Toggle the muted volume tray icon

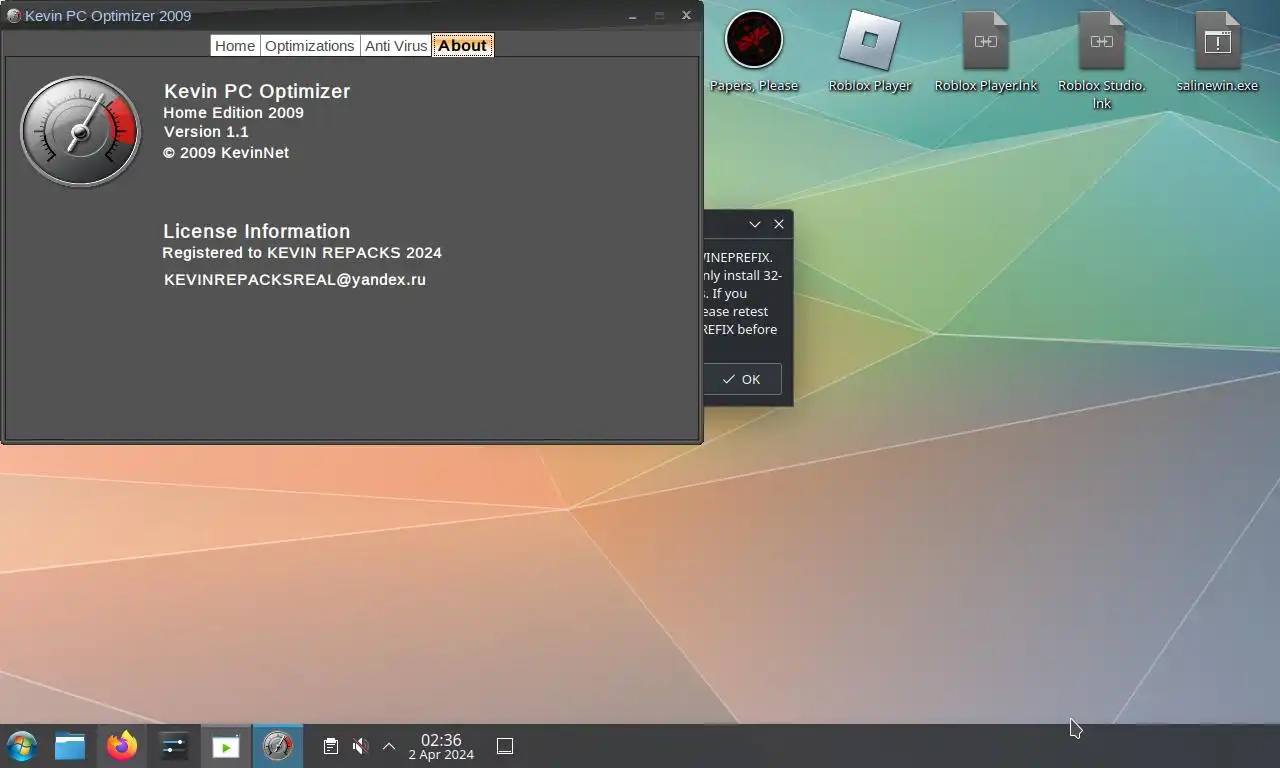coord(361,746)
